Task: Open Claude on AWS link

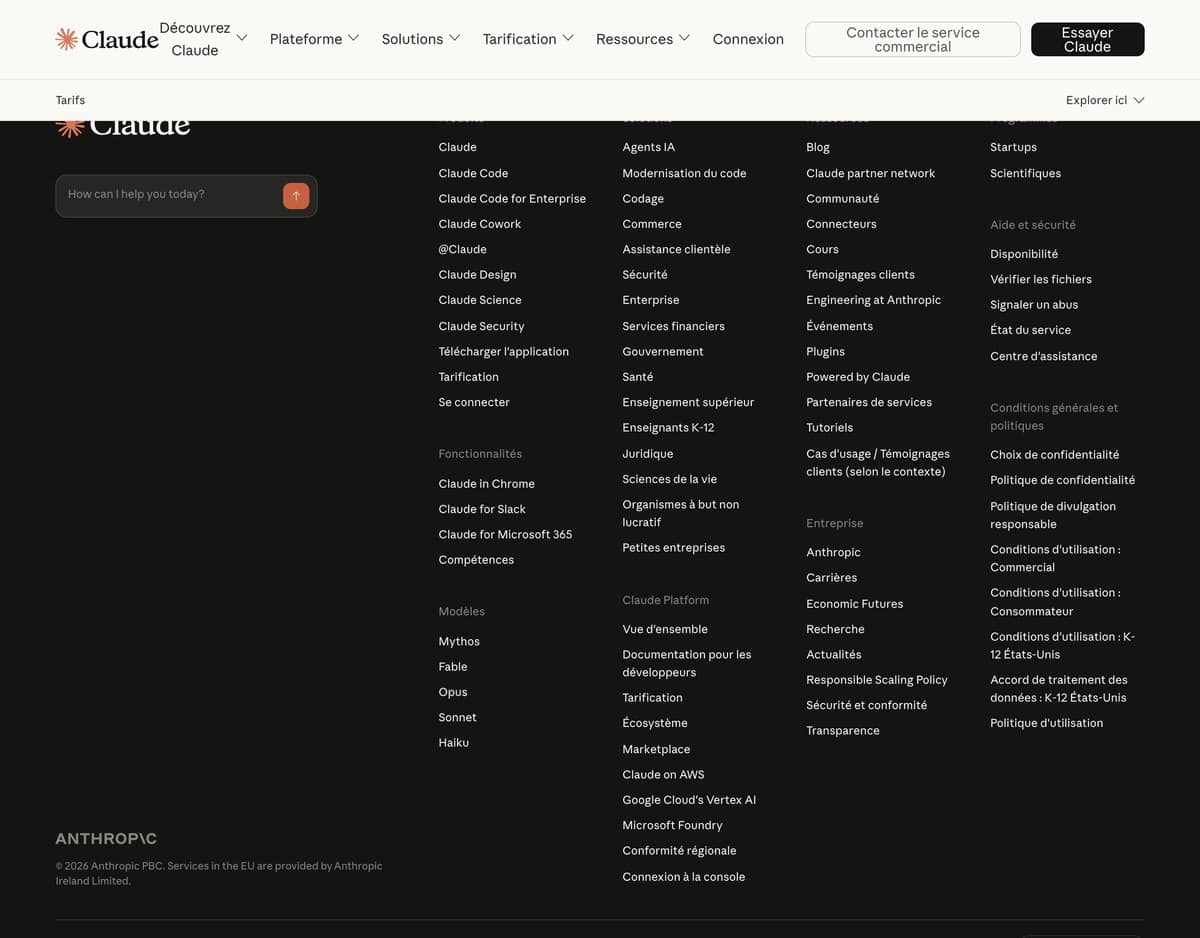Action: (x=663, y=774)
